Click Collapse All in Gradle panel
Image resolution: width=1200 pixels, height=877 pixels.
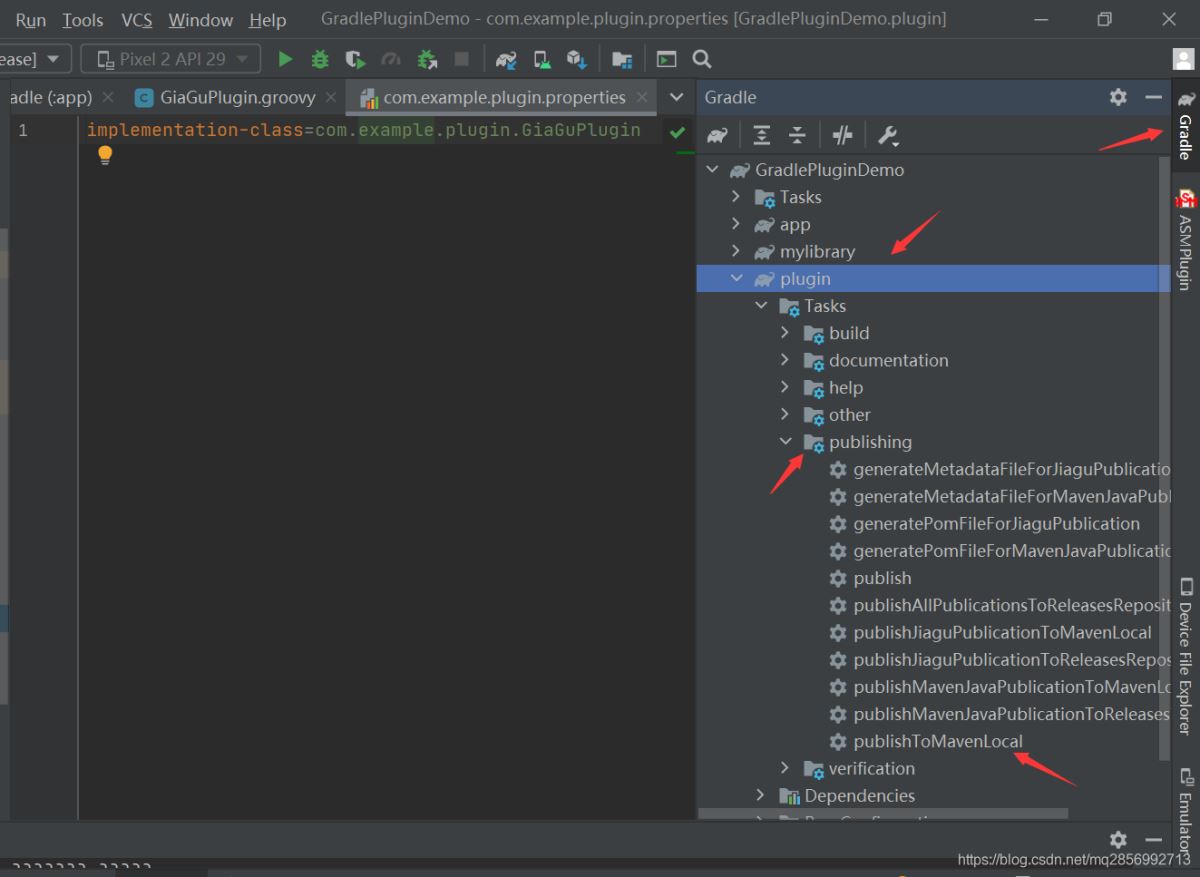pyautogui.click(x=797, y=135)
